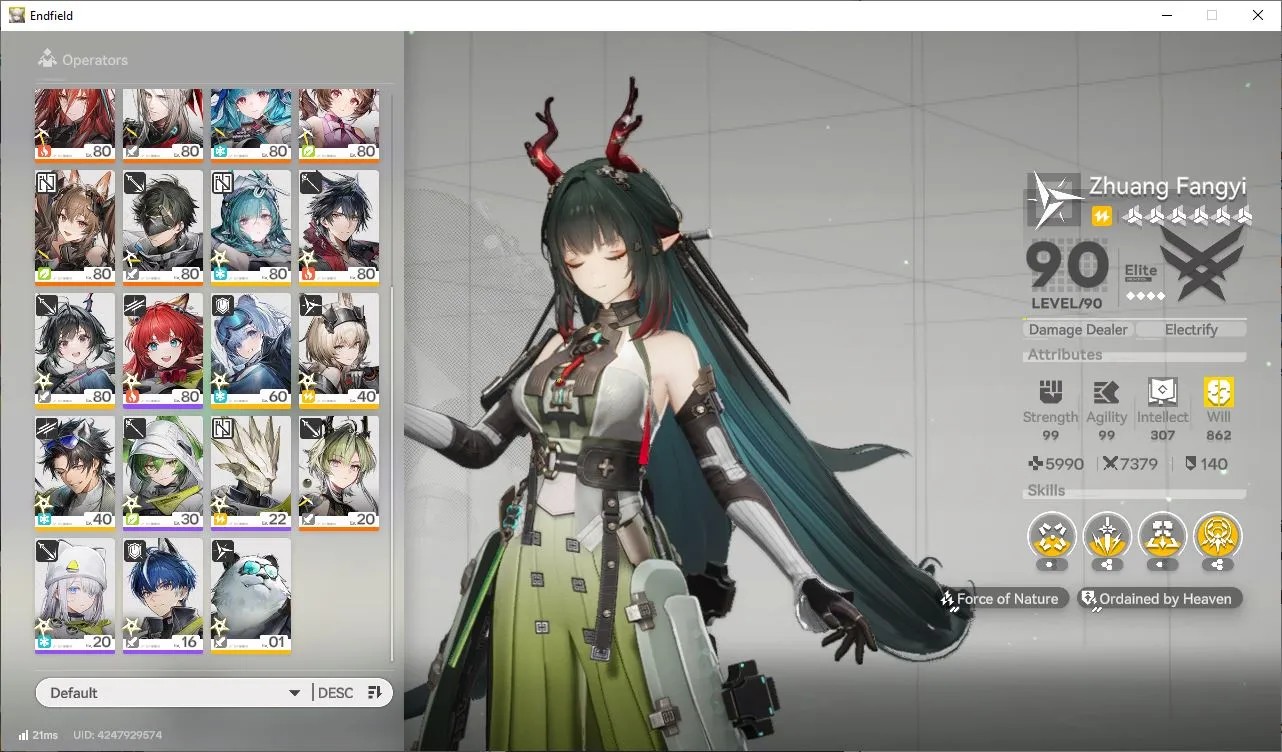Select the white spiky level 22 operator
The width and height of the screenshot is (1282, 752).
pyautogui.click(x=251, y=473)
